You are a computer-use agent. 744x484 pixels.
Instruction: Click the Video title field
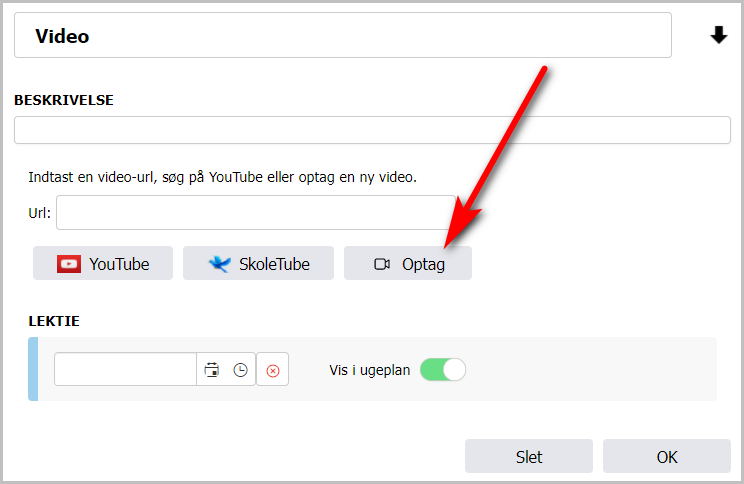pos(343,35)
